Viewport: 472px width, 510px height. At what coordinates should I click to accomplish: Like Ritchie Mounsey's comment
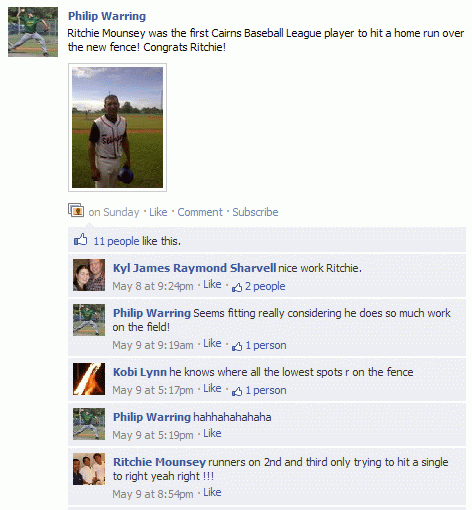[x=212, y=492]
